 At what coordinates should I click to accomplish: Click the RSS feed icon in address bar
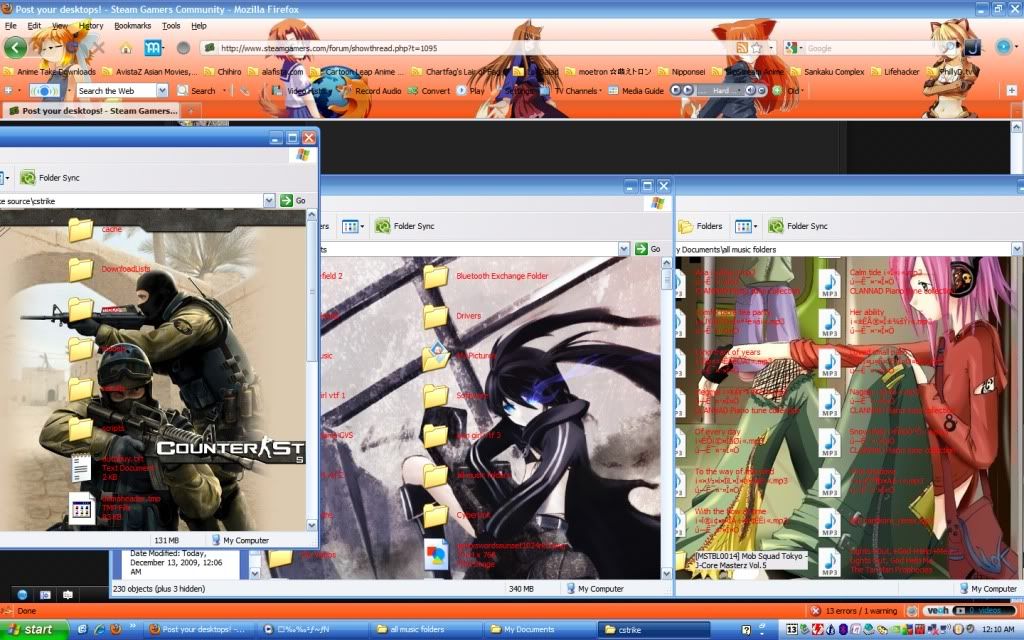click(742, 48)
